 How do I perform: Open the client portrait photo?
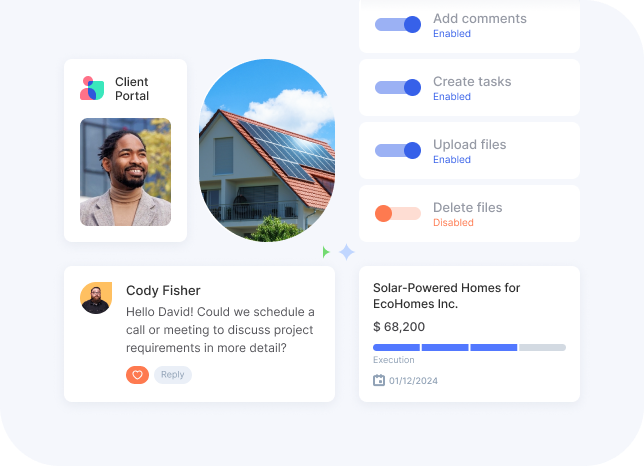126,172
